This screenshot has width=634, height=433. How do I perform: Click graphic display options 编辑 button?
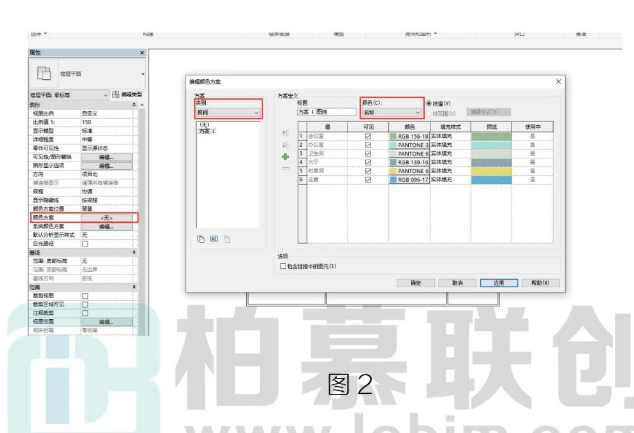107,166
